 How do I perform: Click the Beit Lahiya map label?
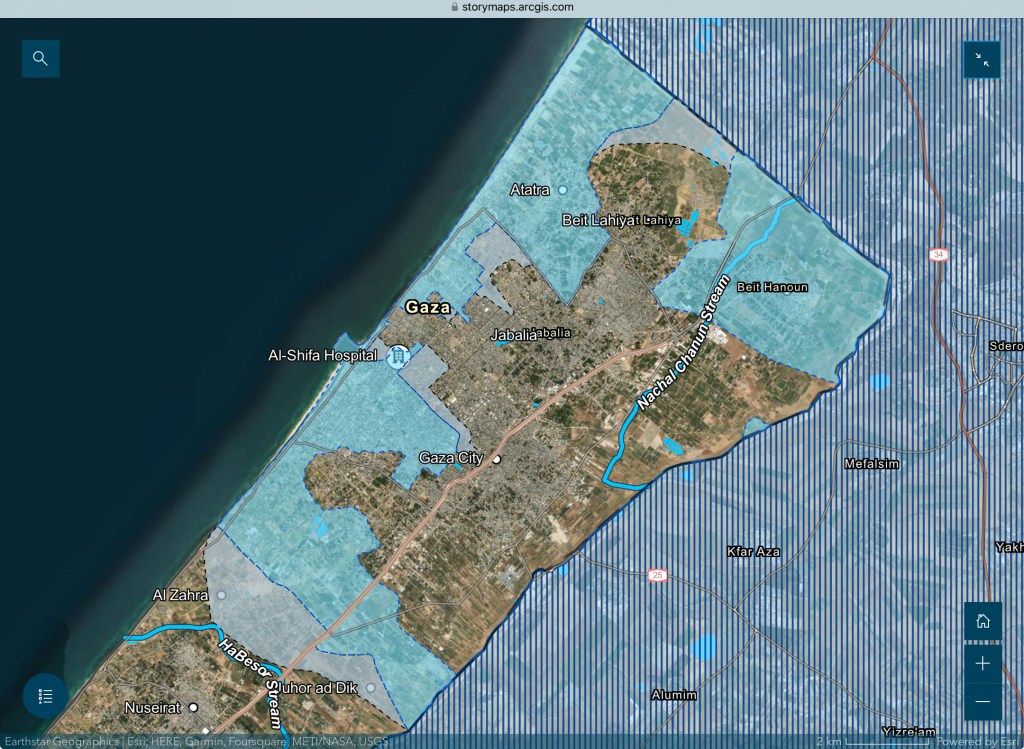[600, 220]
